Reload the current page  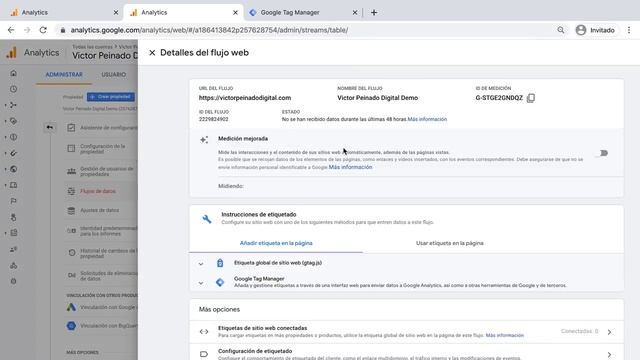click(x=43, y=30)
